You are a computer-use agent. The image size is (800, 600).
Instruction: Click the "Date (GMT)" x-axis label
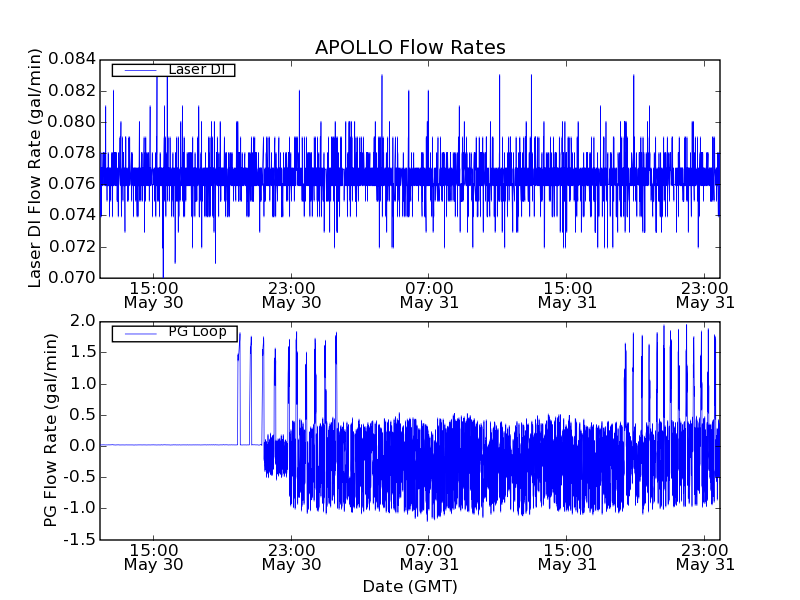(x=410, y=586)
